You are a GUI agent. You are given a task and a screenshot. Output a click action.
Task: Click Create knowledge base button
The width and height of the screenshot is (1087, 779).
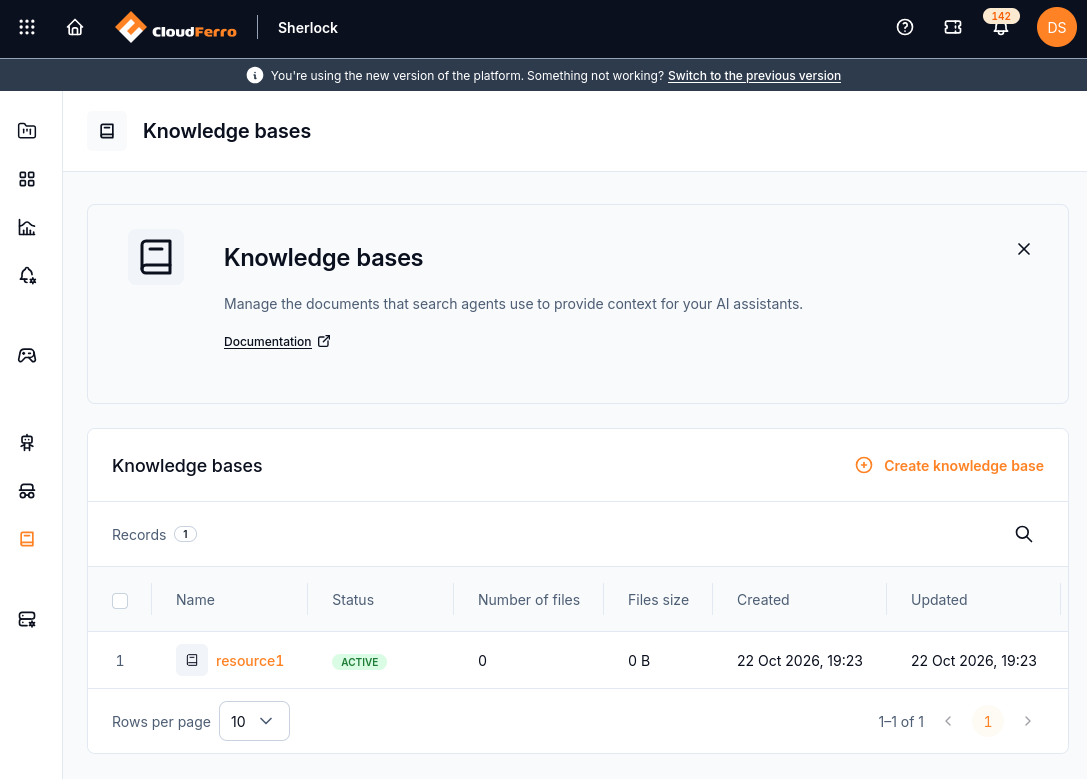point(950,466)
